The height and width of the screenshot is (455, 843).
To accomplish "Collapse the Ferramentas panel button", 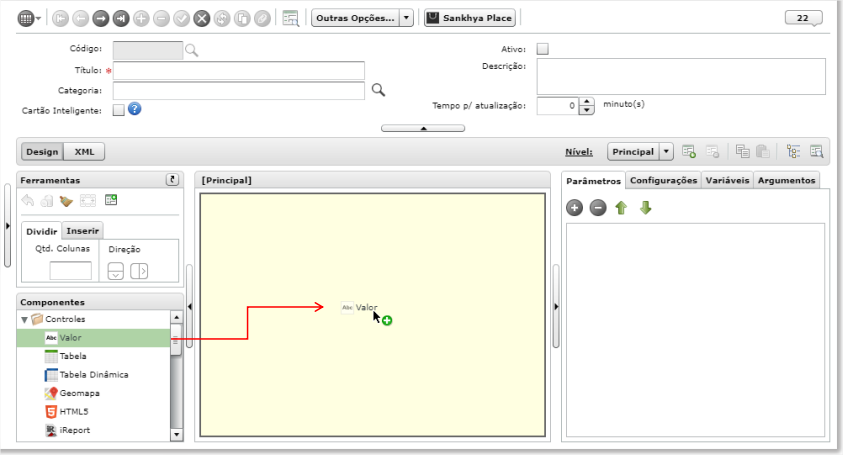I will click(172, 180).
